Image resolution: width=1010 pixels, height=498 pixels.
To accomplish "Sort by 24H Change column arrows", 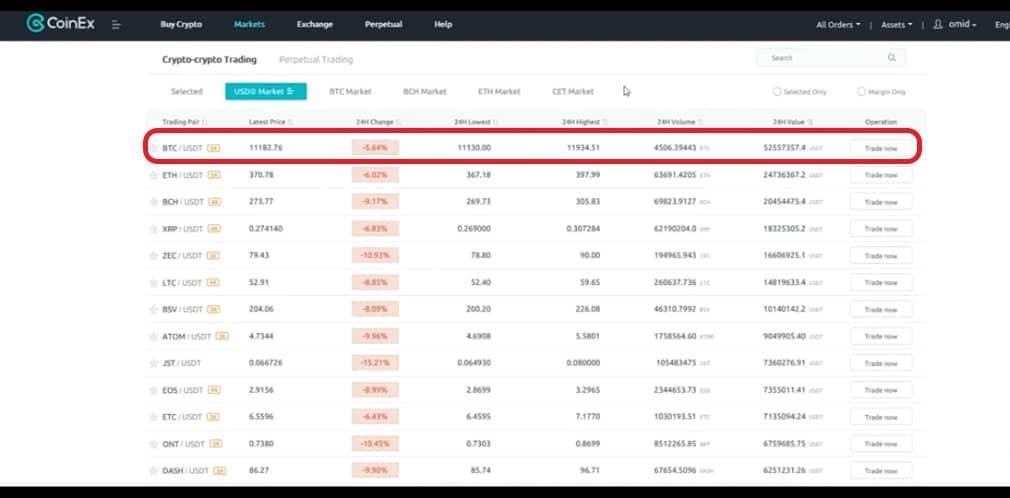I will coord(399,122).
